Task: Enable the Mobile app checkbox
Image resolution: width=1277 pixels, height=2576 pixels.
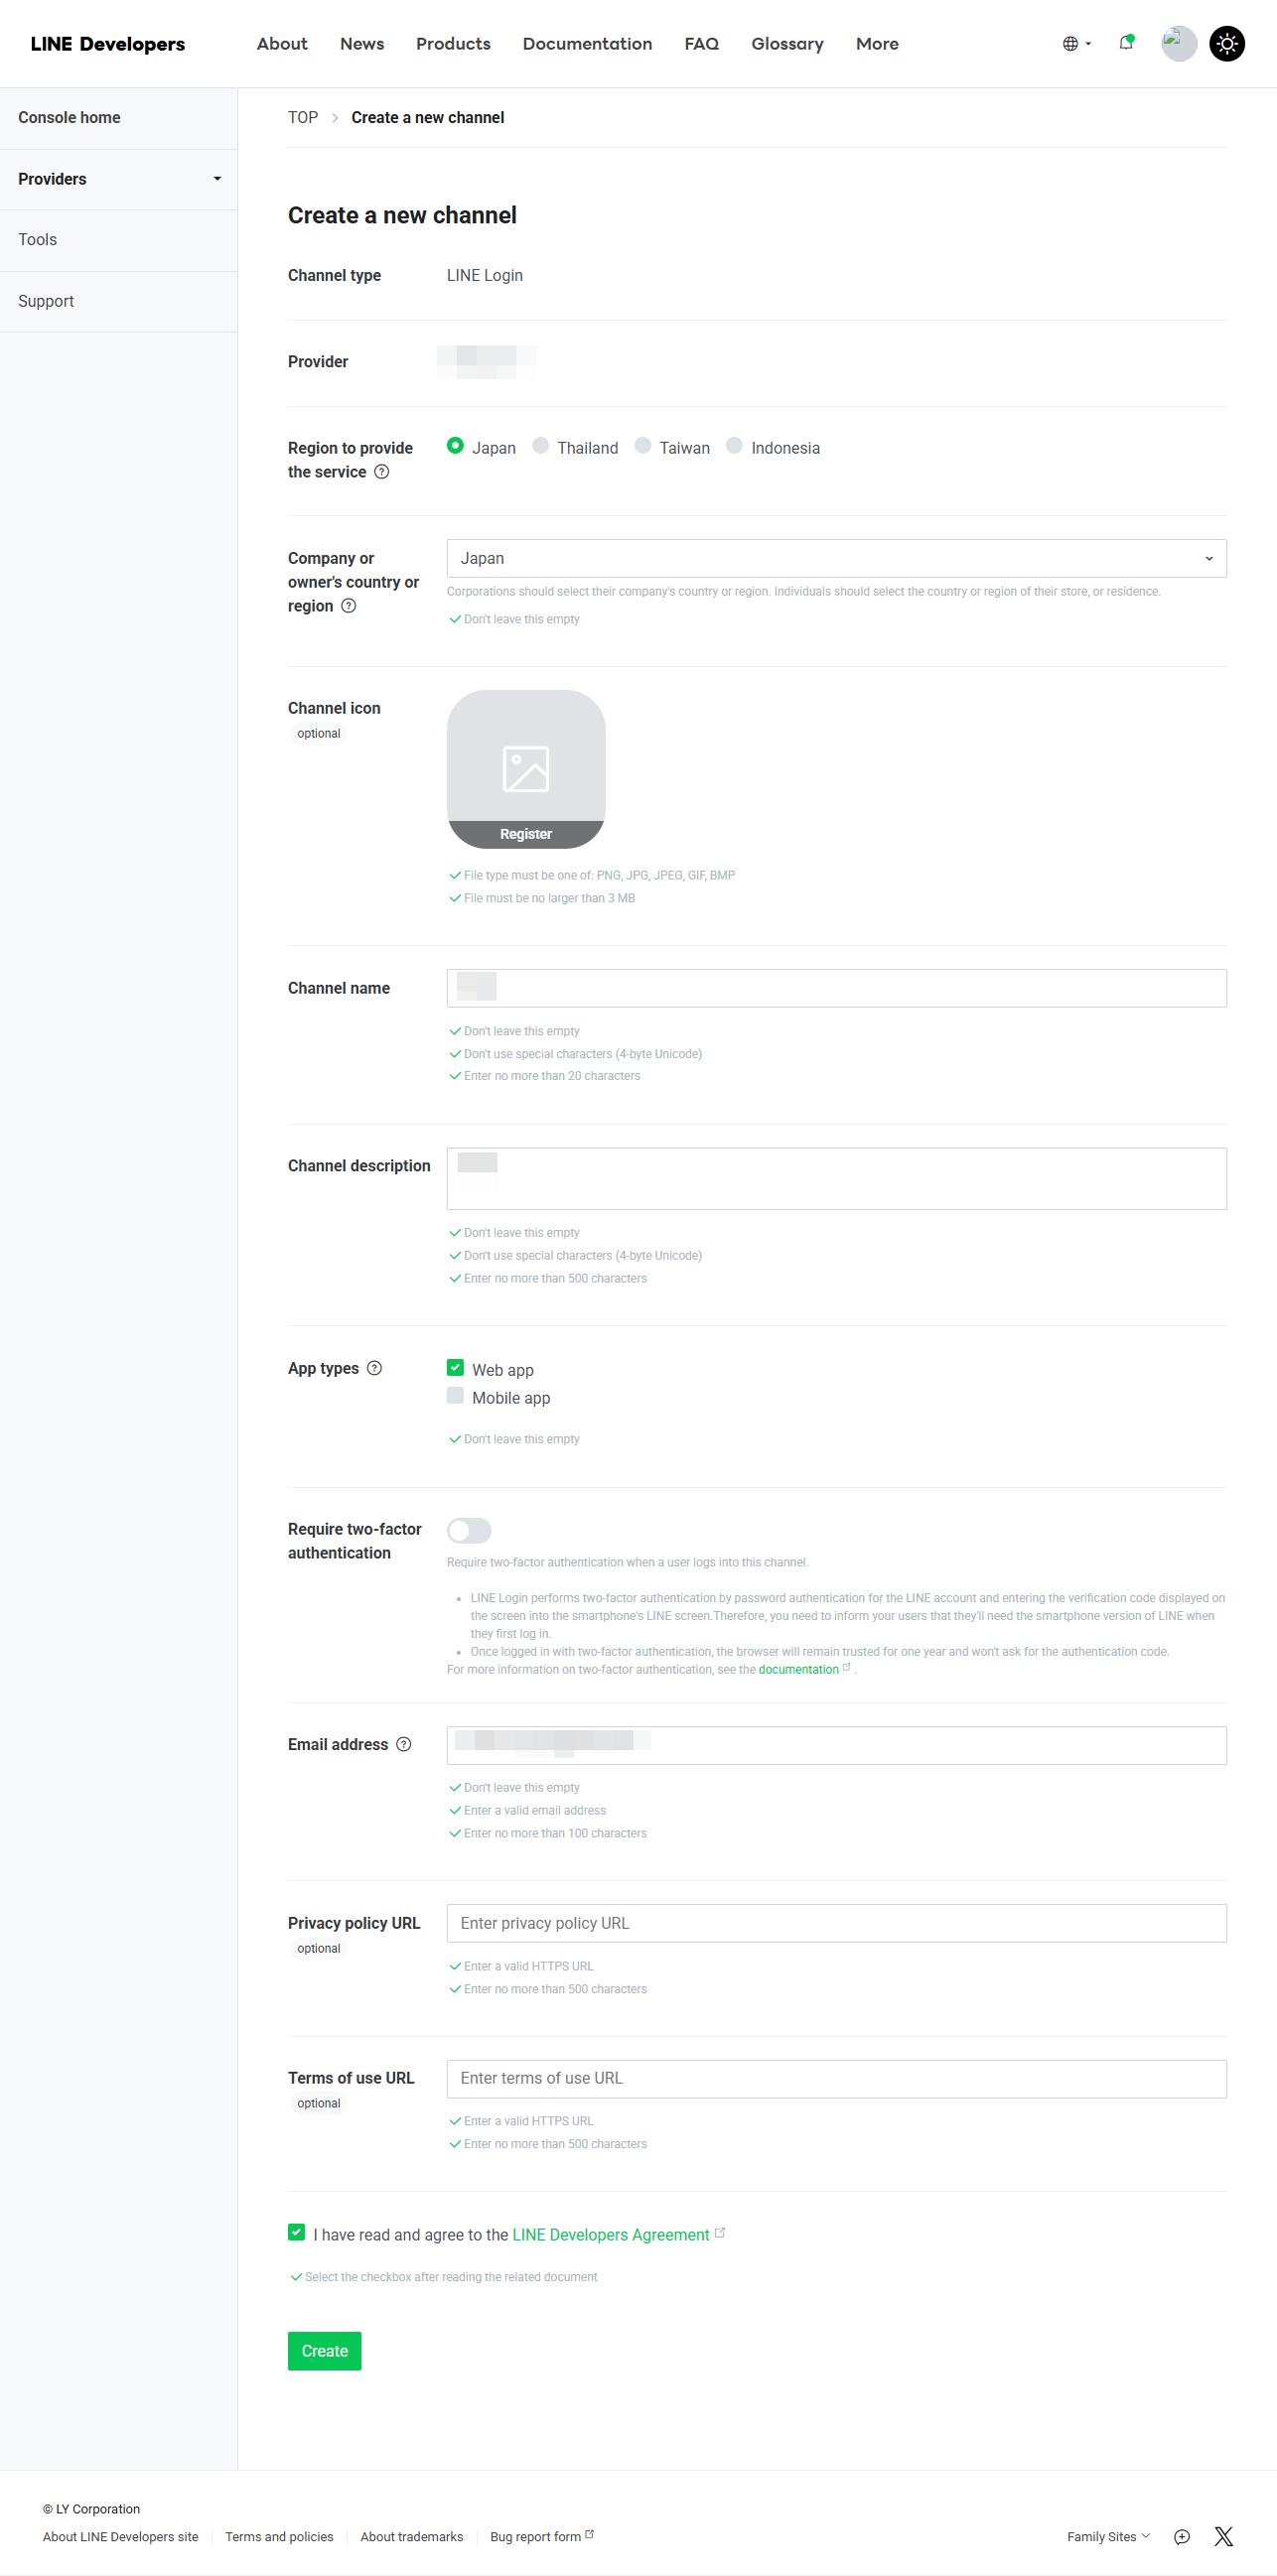Action: (x=455, y=1396)
